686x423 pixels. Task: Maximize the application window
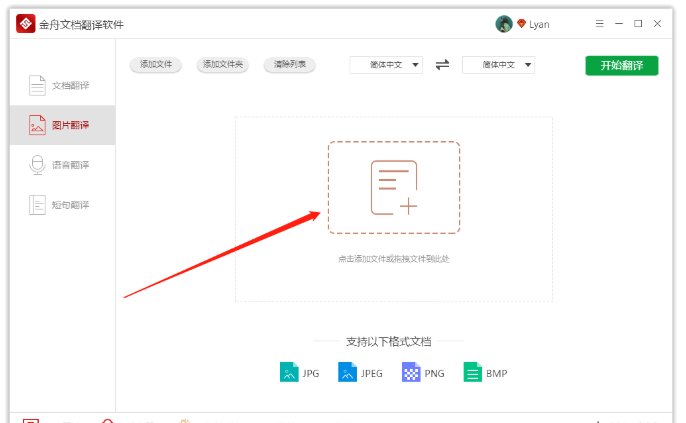(638, 24)
